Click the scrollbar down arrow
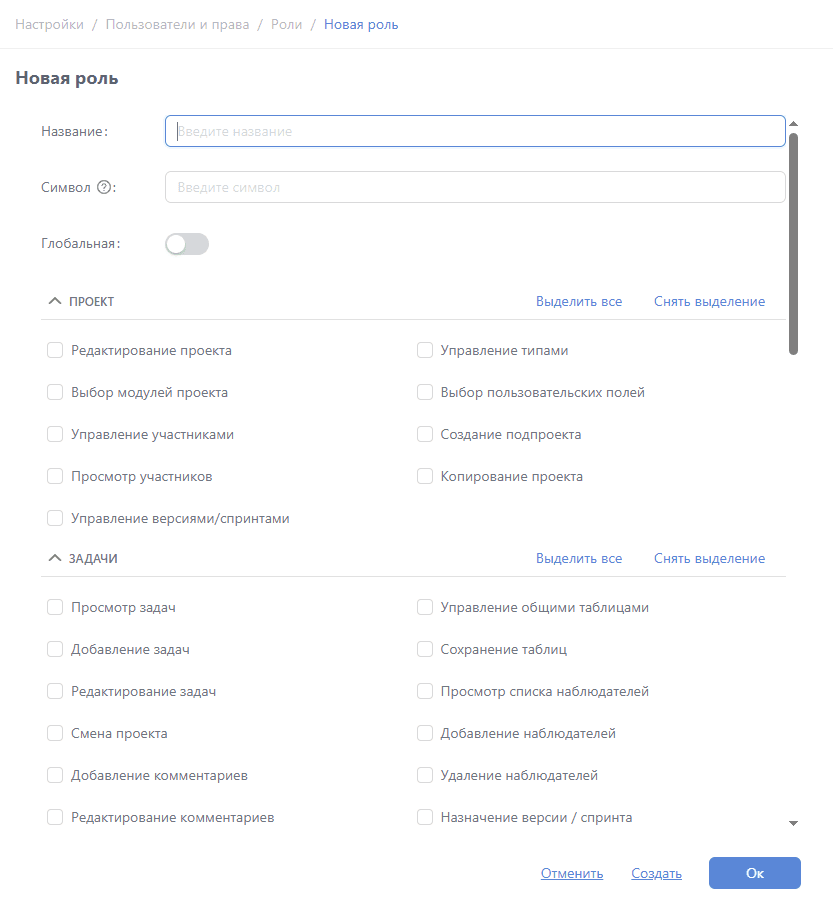Screen dimensions: 833x903 tap(793, 824)
